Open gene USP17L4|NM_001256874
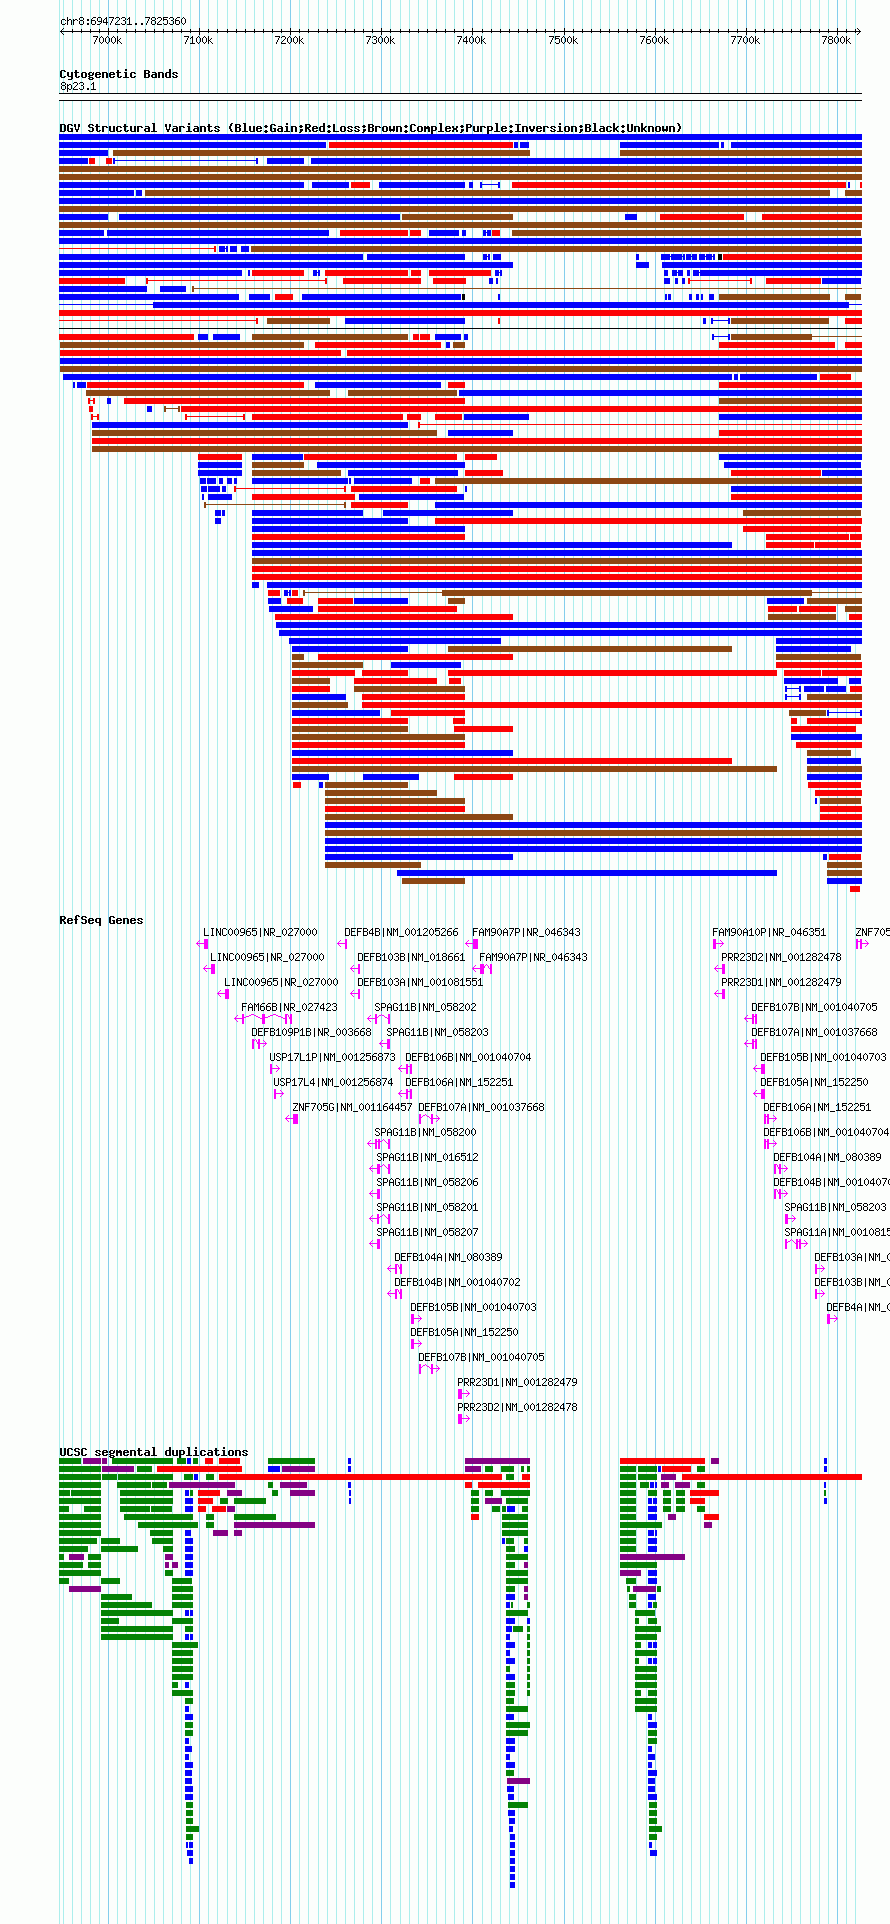Image resolution: width=890 pixels, height=1924 pixels. [x=333, y=1082]
